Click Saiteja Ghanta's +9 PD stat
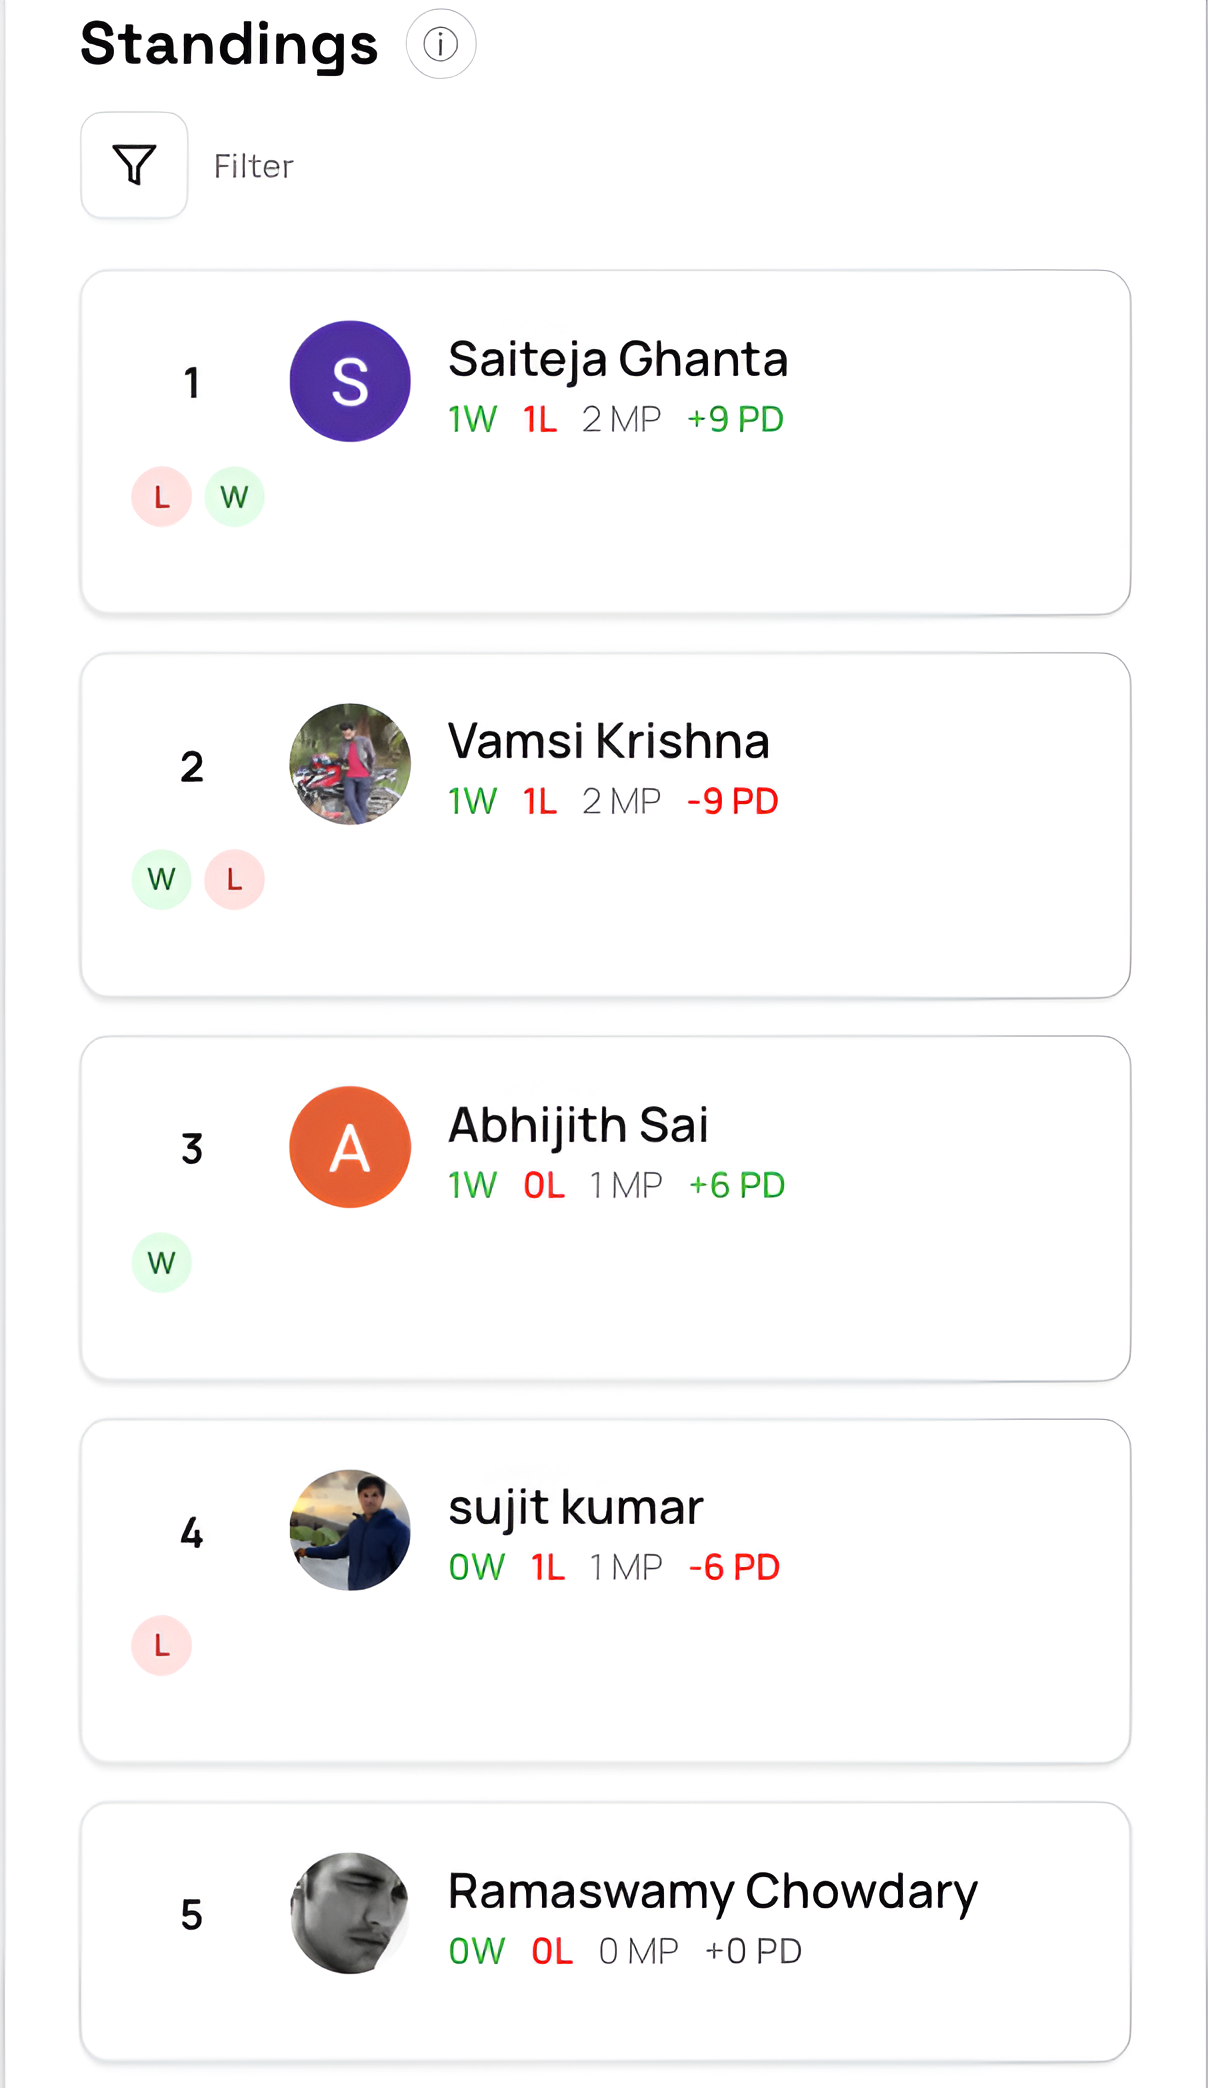The width and height of the screenshot is (1208, 2088). 735,420
